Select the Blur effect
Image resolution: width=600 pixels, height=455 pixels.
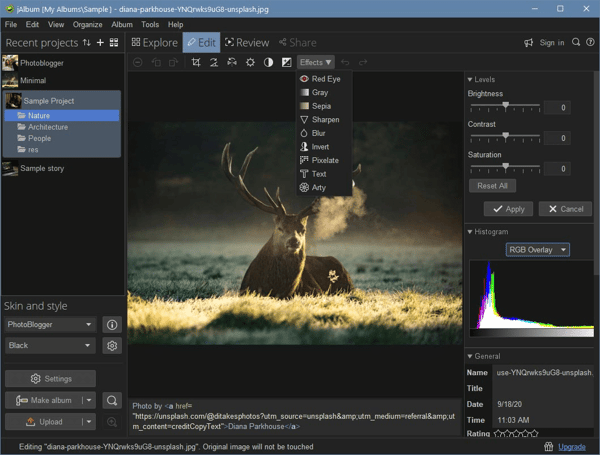pos(324,133)
